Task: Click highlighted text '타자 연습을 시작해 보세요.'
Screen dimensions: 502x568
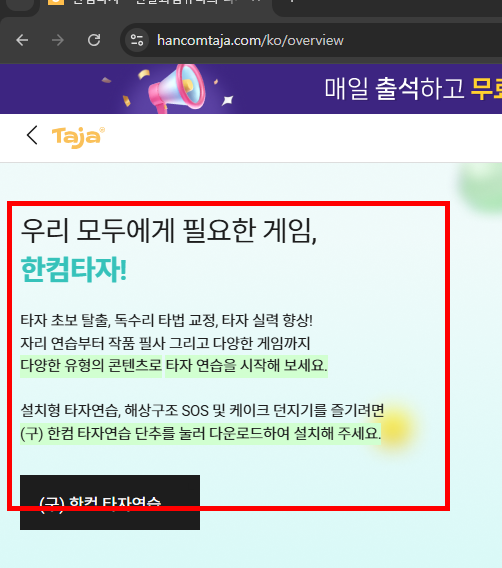Action: (x=247, y=366)
